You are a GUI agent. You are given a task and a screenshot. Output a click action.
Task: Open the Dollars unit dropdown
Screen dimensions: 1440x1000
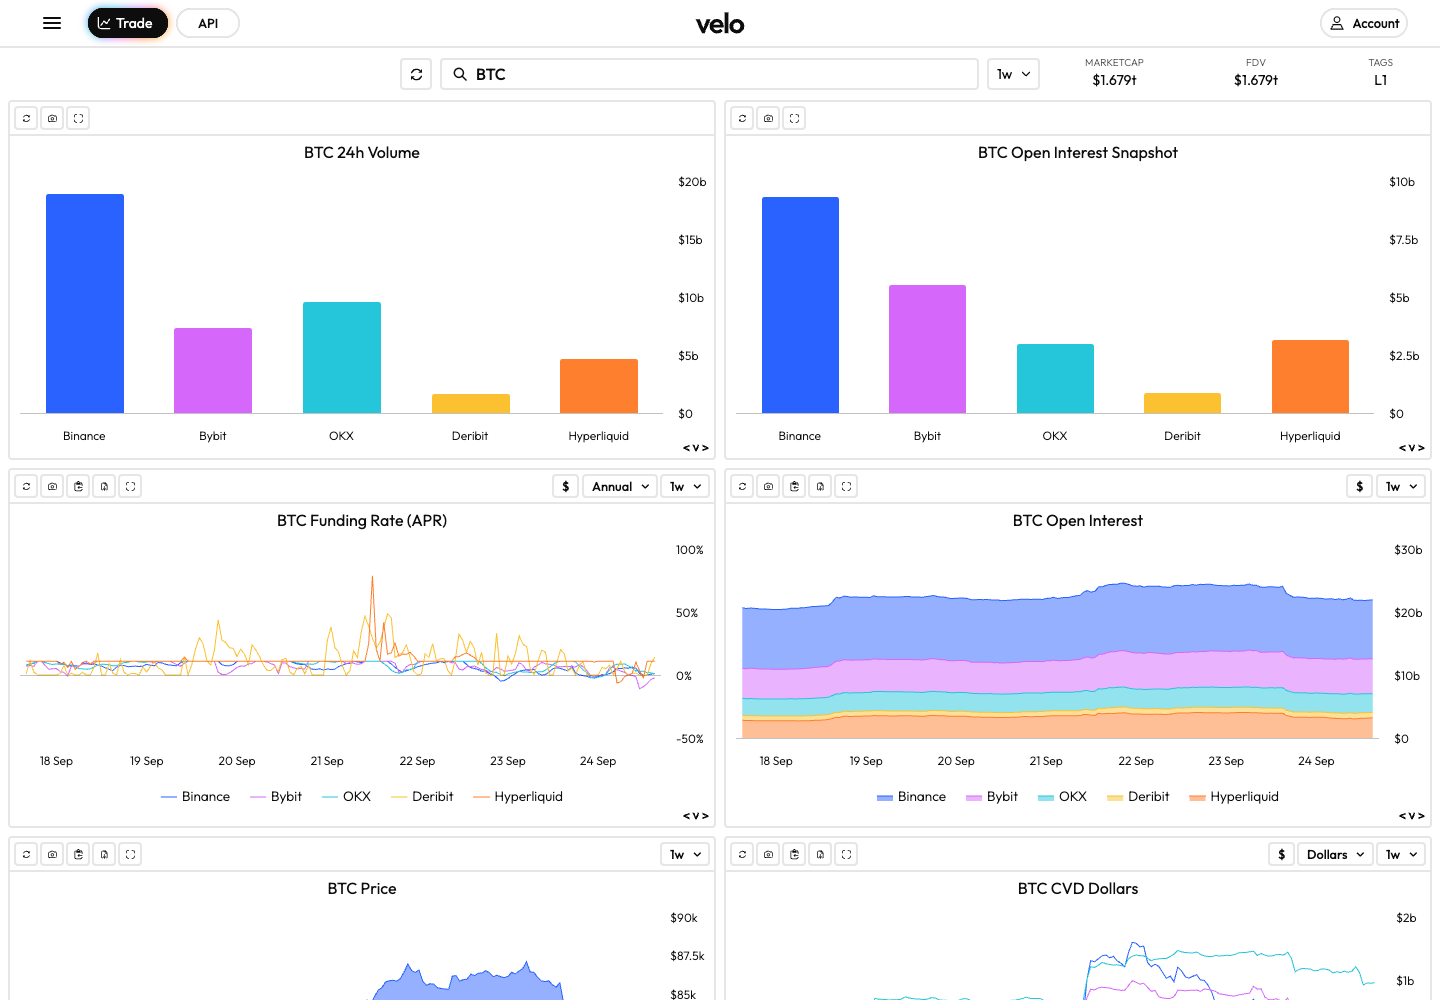pos(1335,854)
